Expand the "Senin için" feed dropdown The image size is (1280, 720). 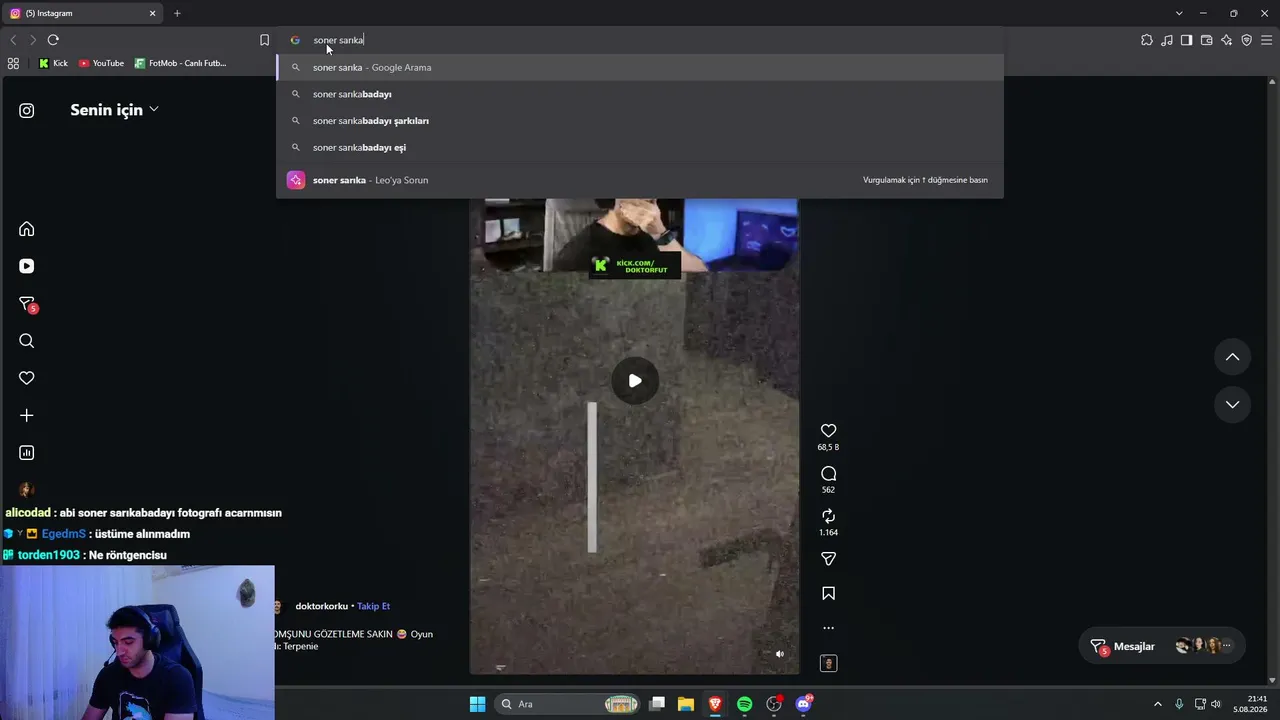[114, 110]
